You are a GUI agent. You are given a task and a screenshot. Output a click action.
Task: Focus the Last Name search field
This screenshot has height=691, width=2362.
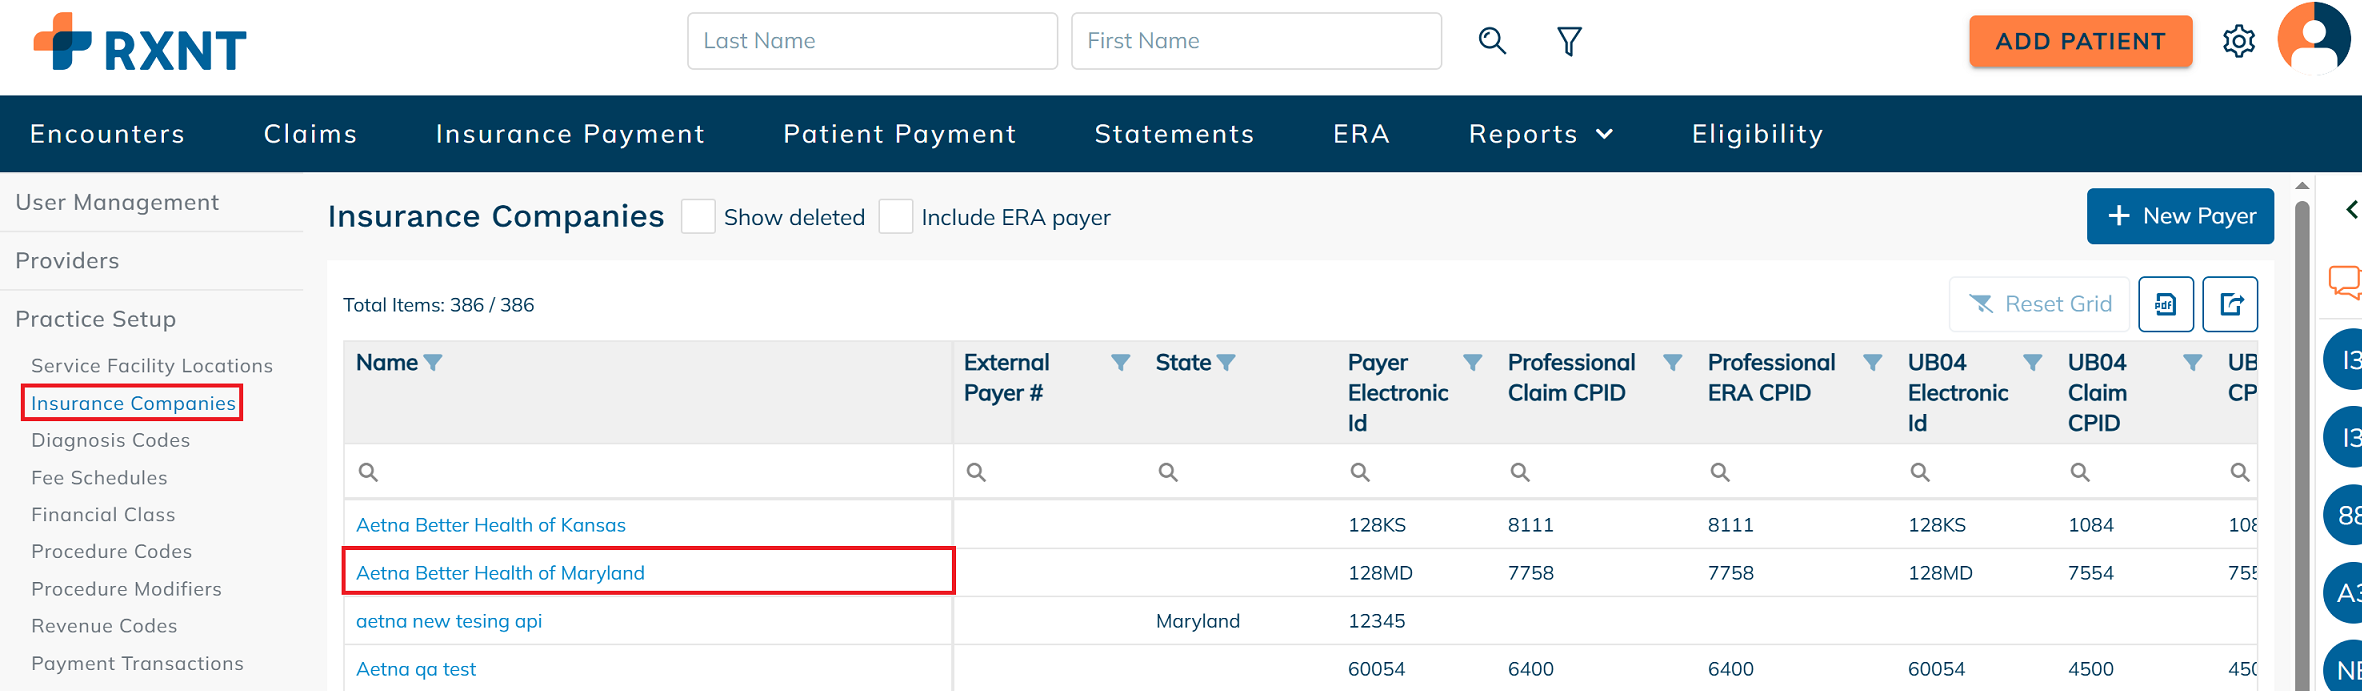(872, 41)
